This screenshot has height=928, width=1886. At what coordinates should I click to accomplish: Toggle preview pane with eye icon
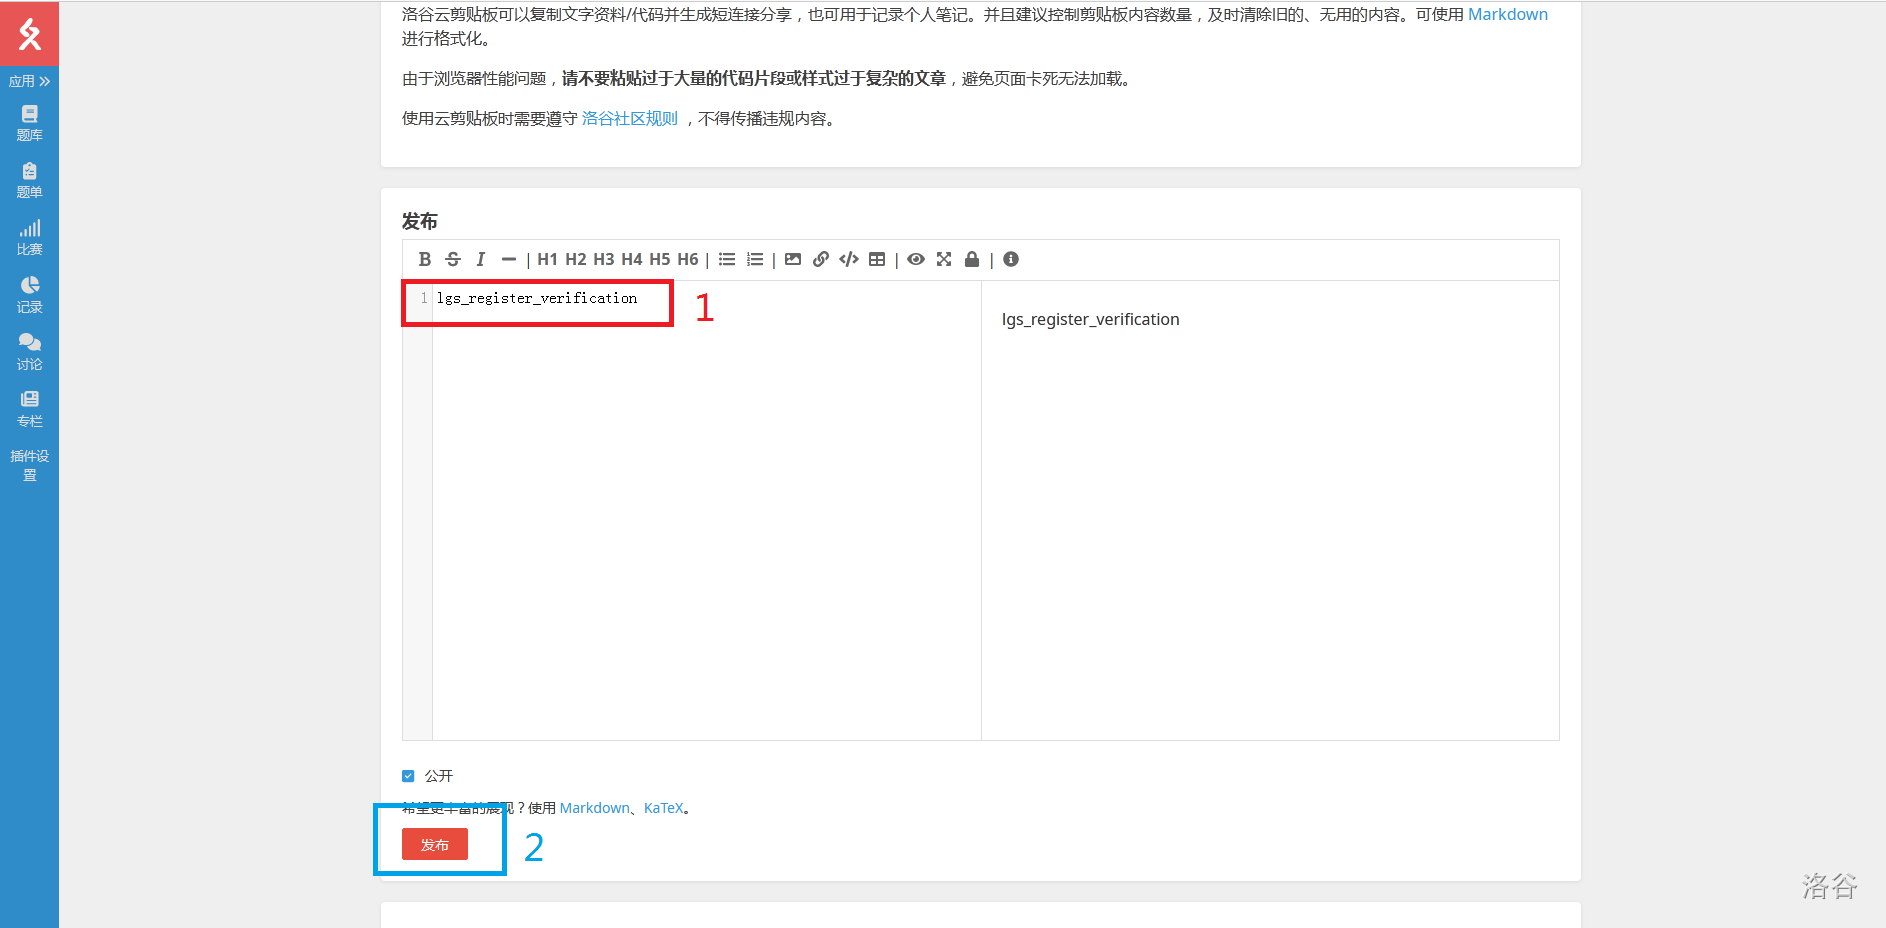tap(916, 259)
